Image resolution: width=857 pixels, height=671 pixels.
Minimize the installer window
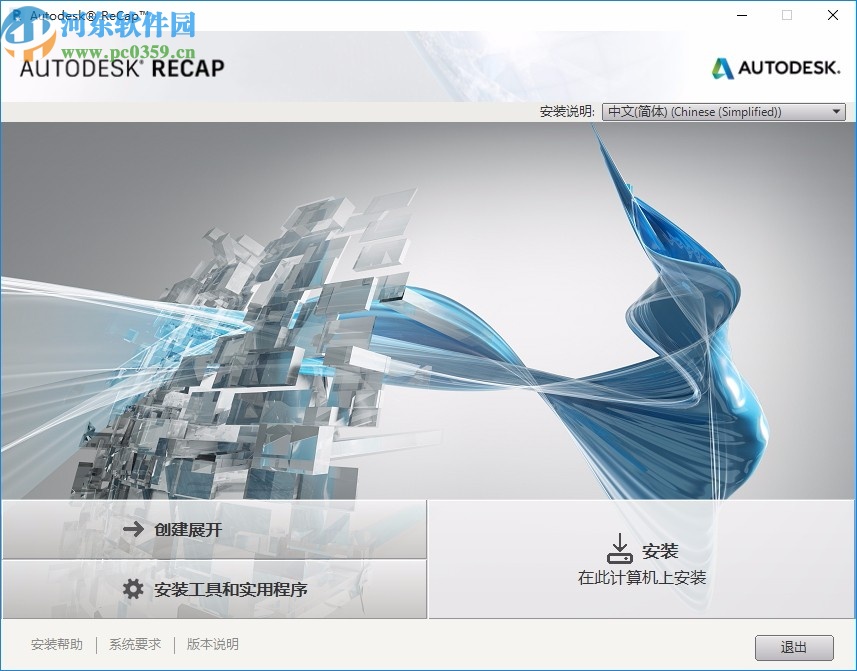click(741, 15)
